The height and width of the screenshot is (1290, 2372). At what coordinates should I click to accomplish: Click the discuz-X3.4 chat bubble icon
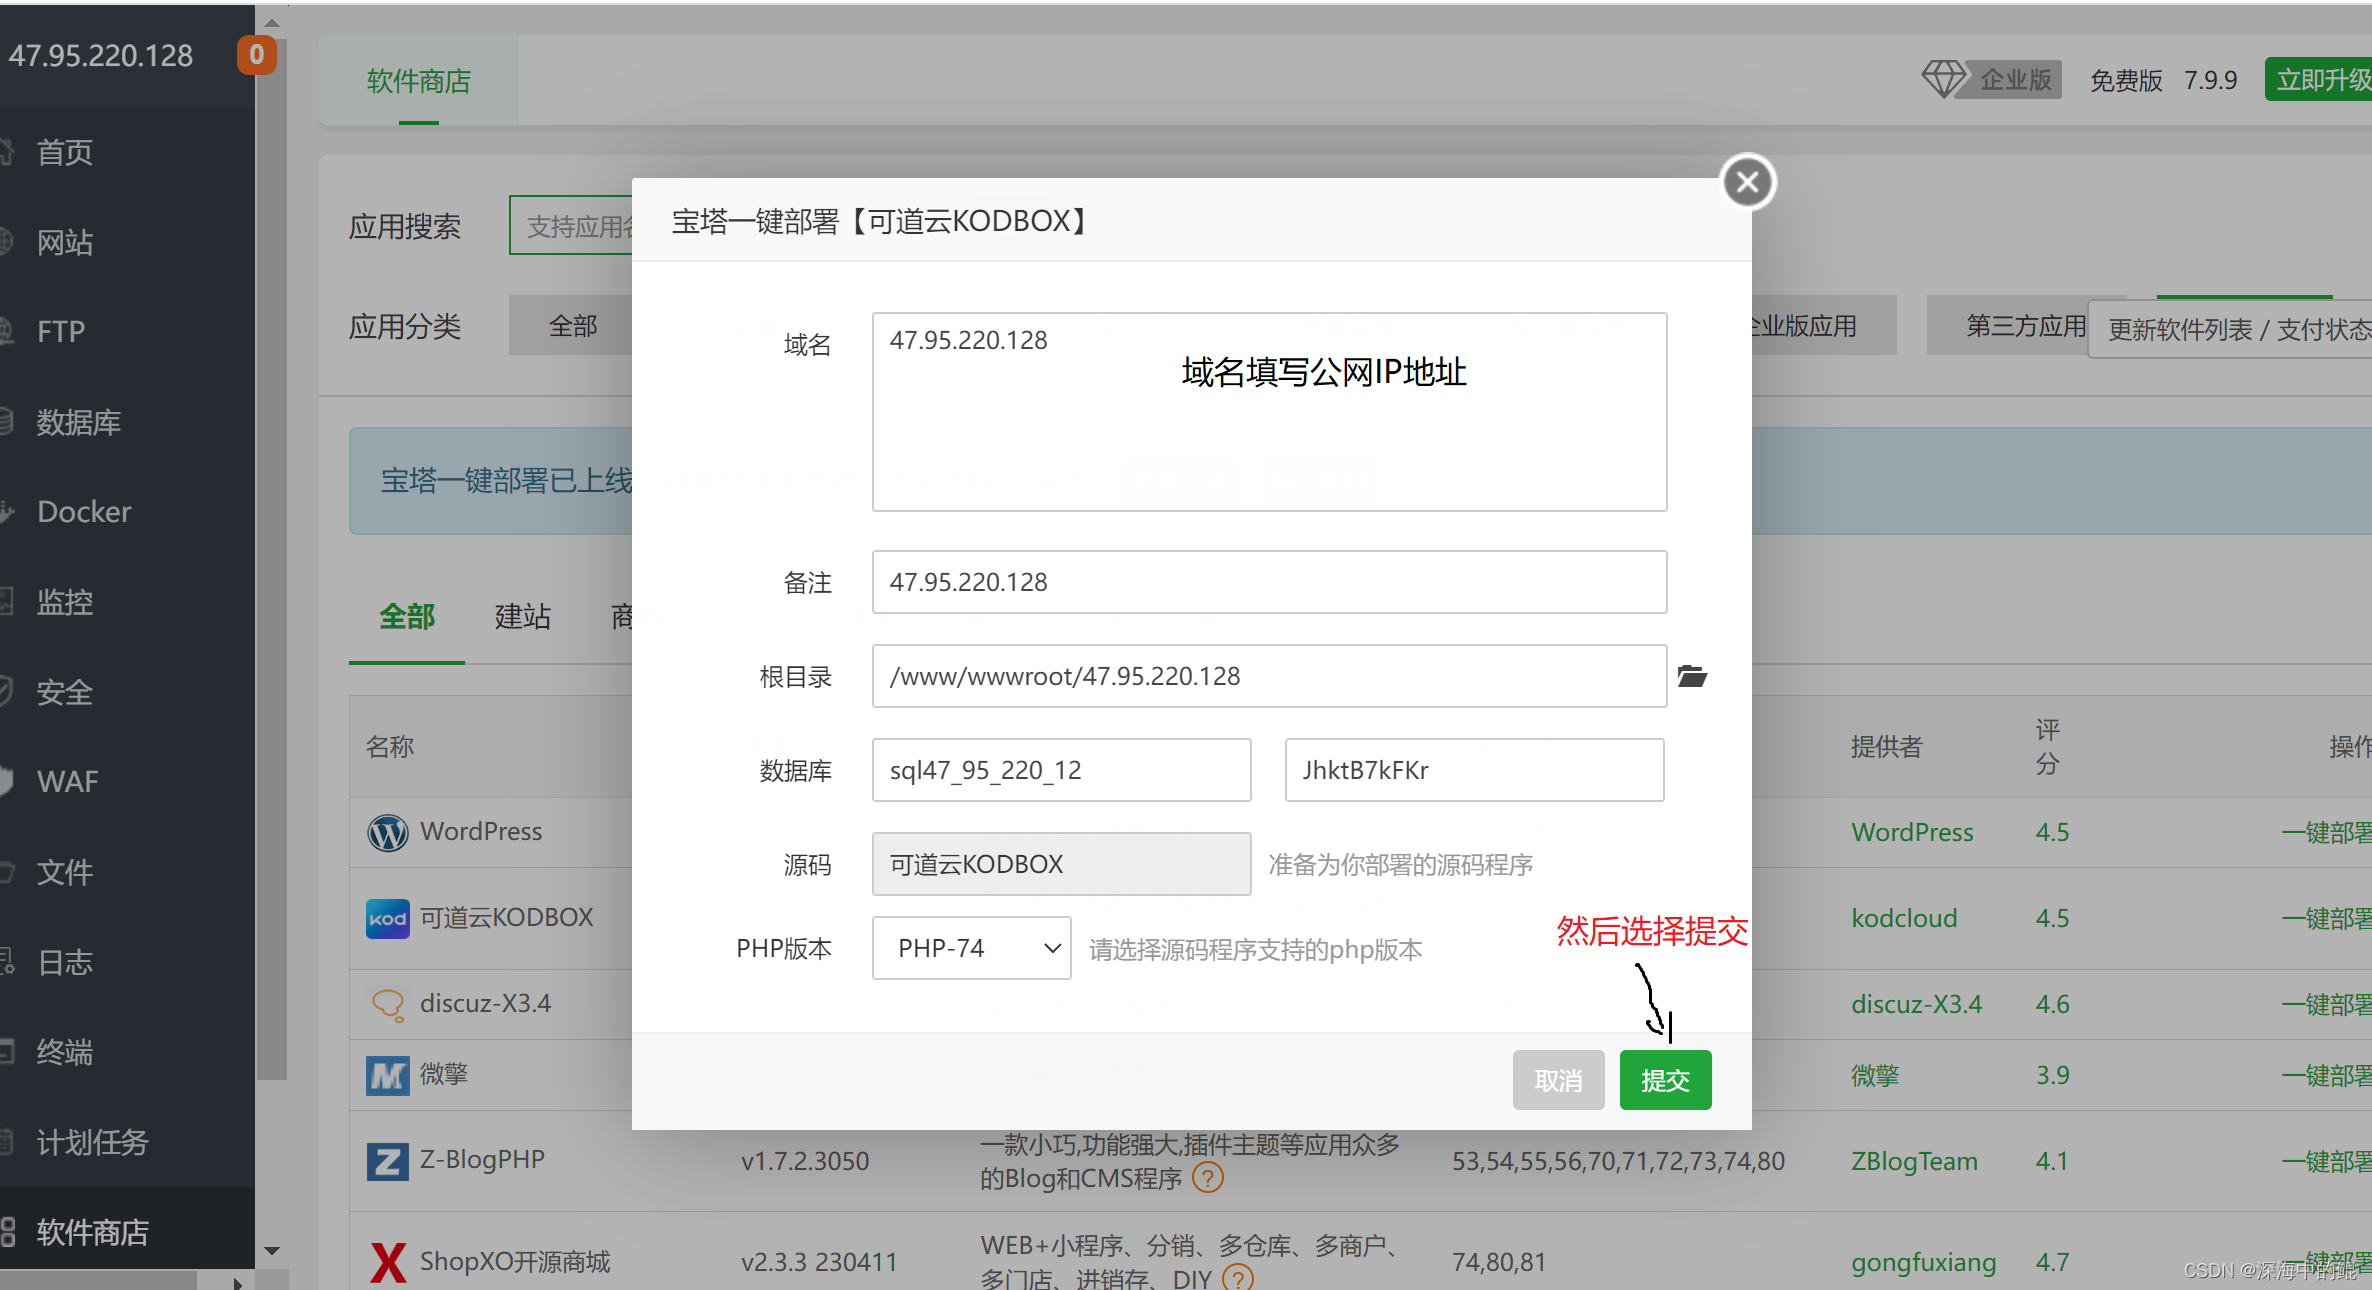(x=388, y=1004)
